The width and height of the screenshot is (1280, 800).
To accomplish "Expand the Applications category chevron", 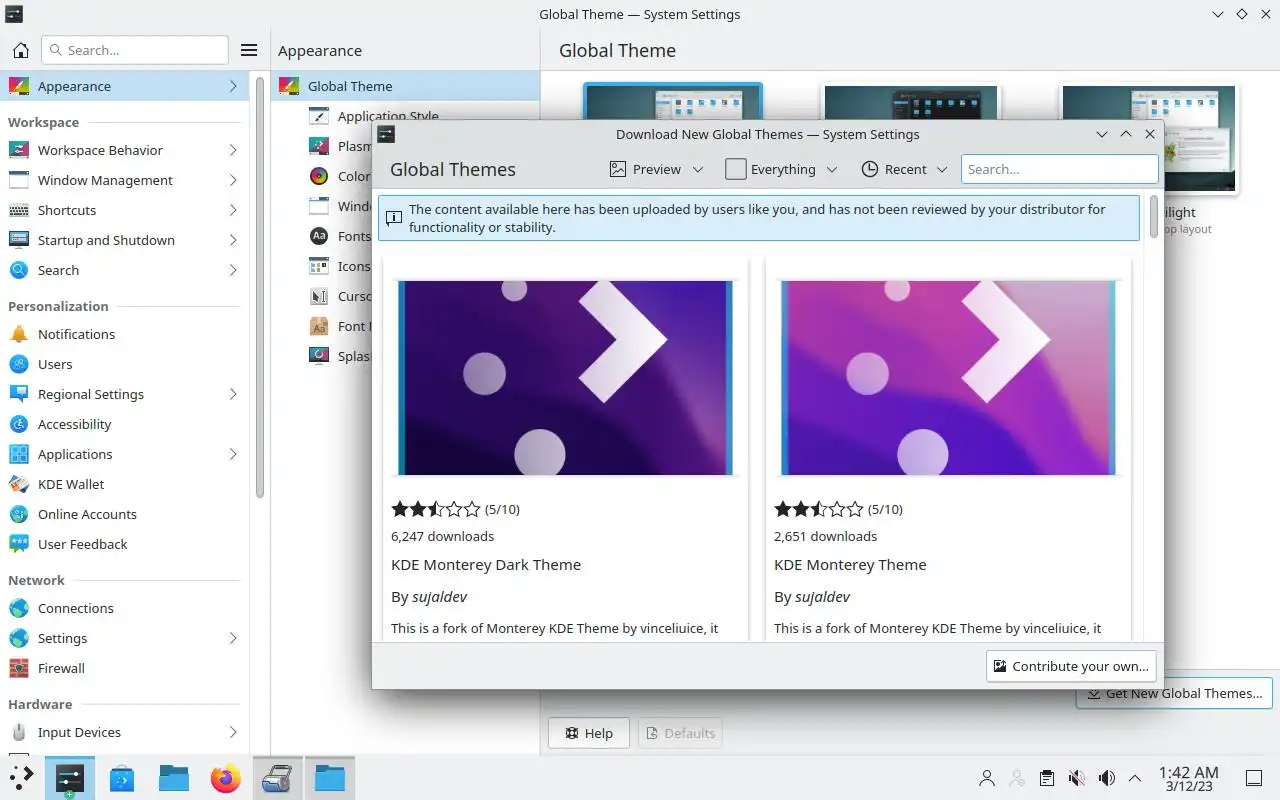I will (x=233, y=454).
